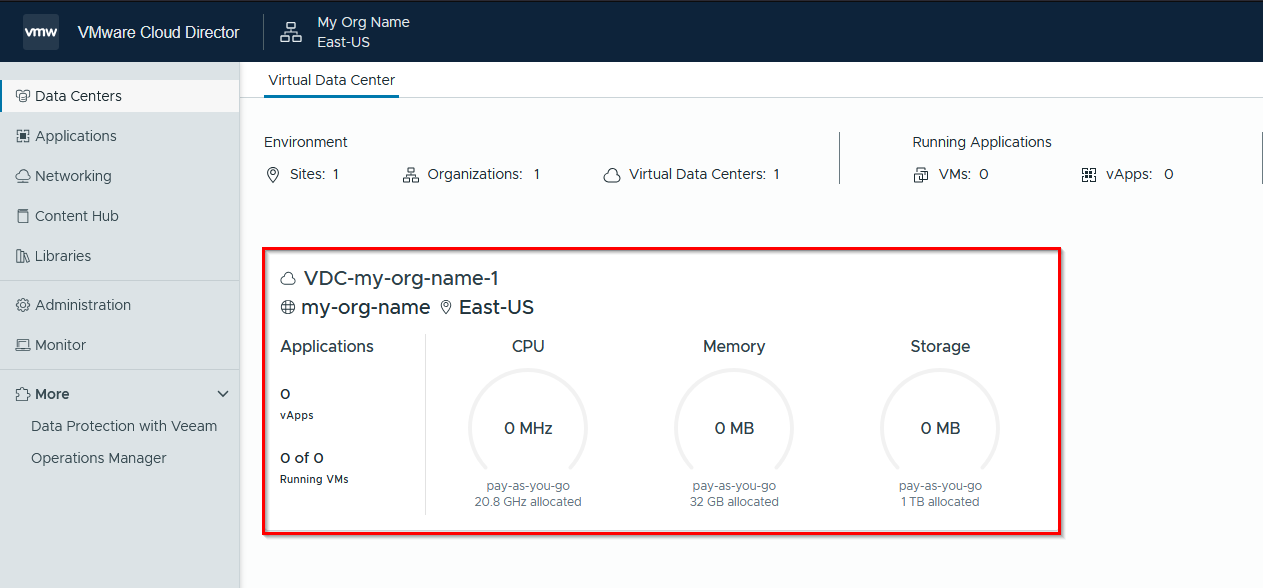Click the Organizations hierarchy icon
Viewport: 1263px width, 588px height.
[411, 174]
